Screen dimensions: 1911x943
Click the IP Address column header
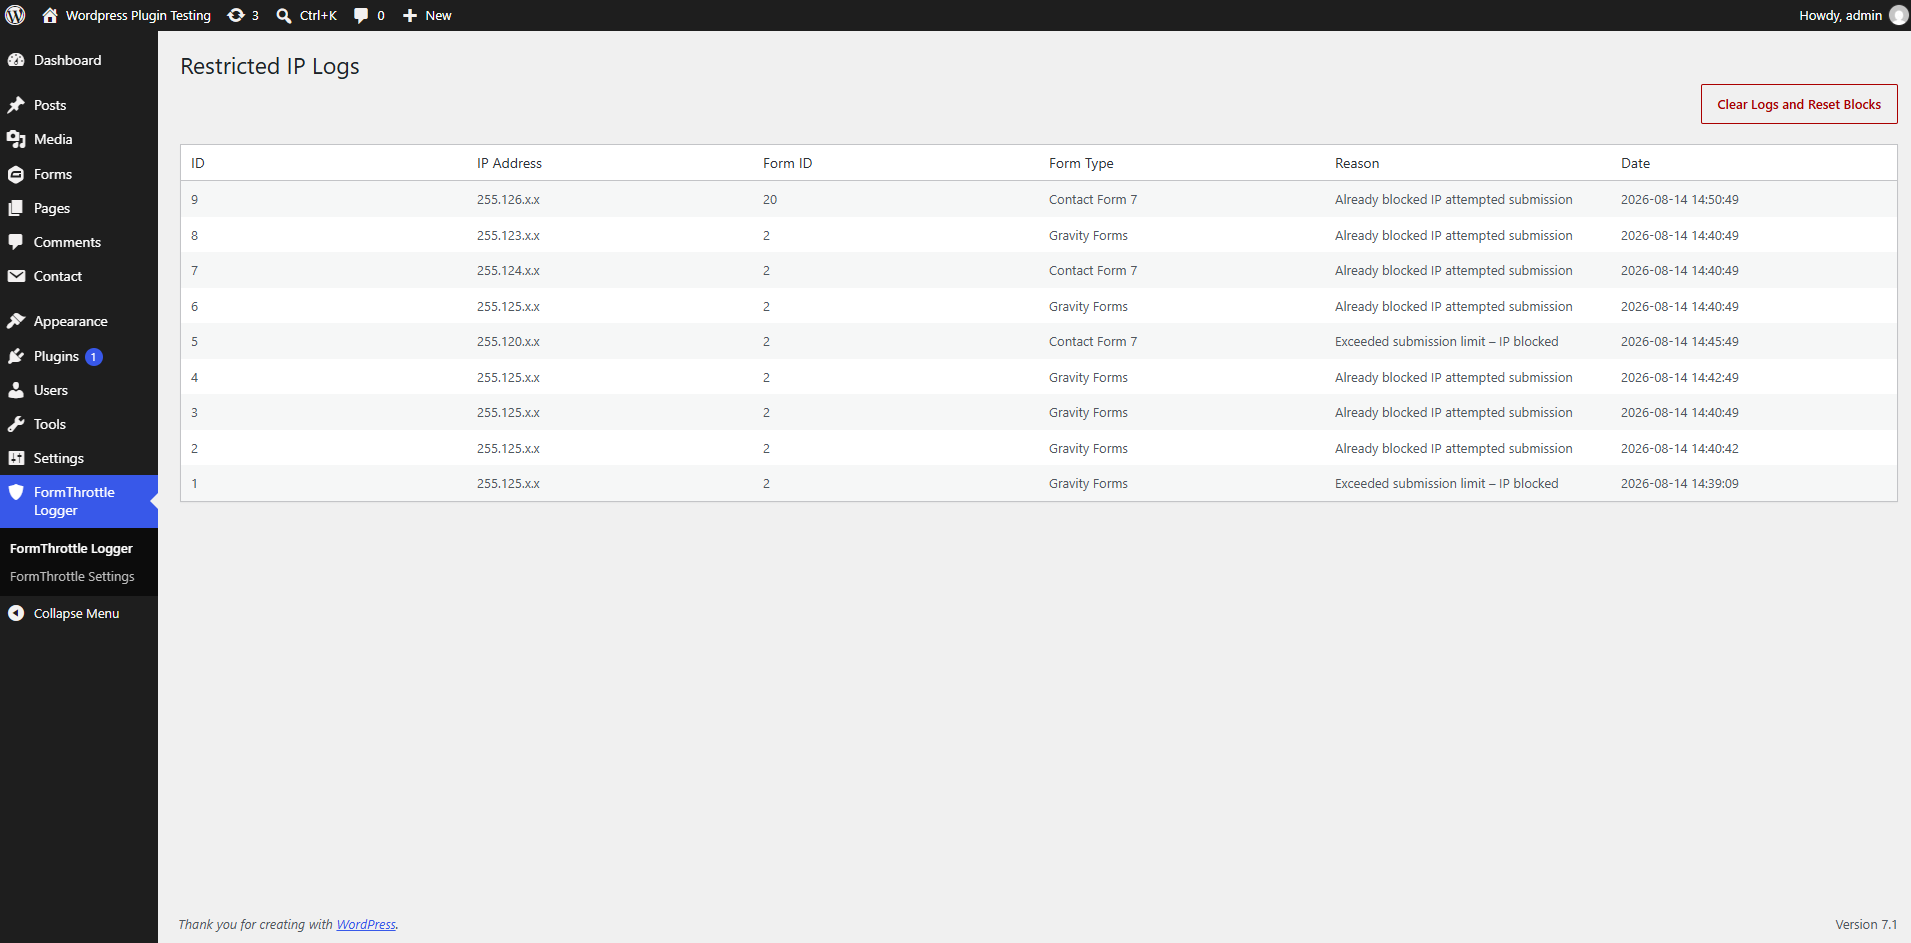click(509, 163)
